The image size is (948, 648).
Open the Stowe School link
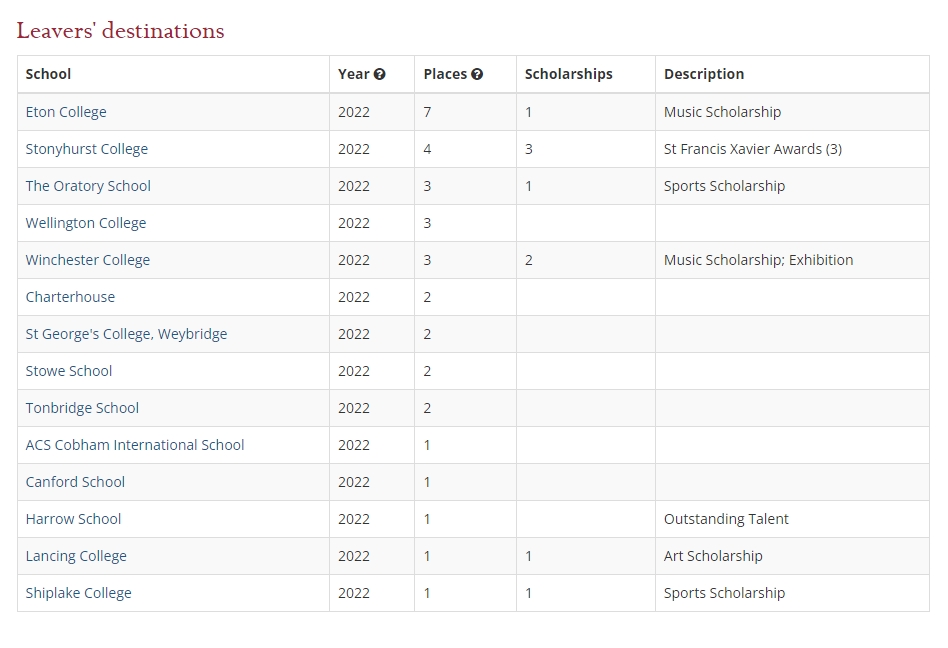69,371
